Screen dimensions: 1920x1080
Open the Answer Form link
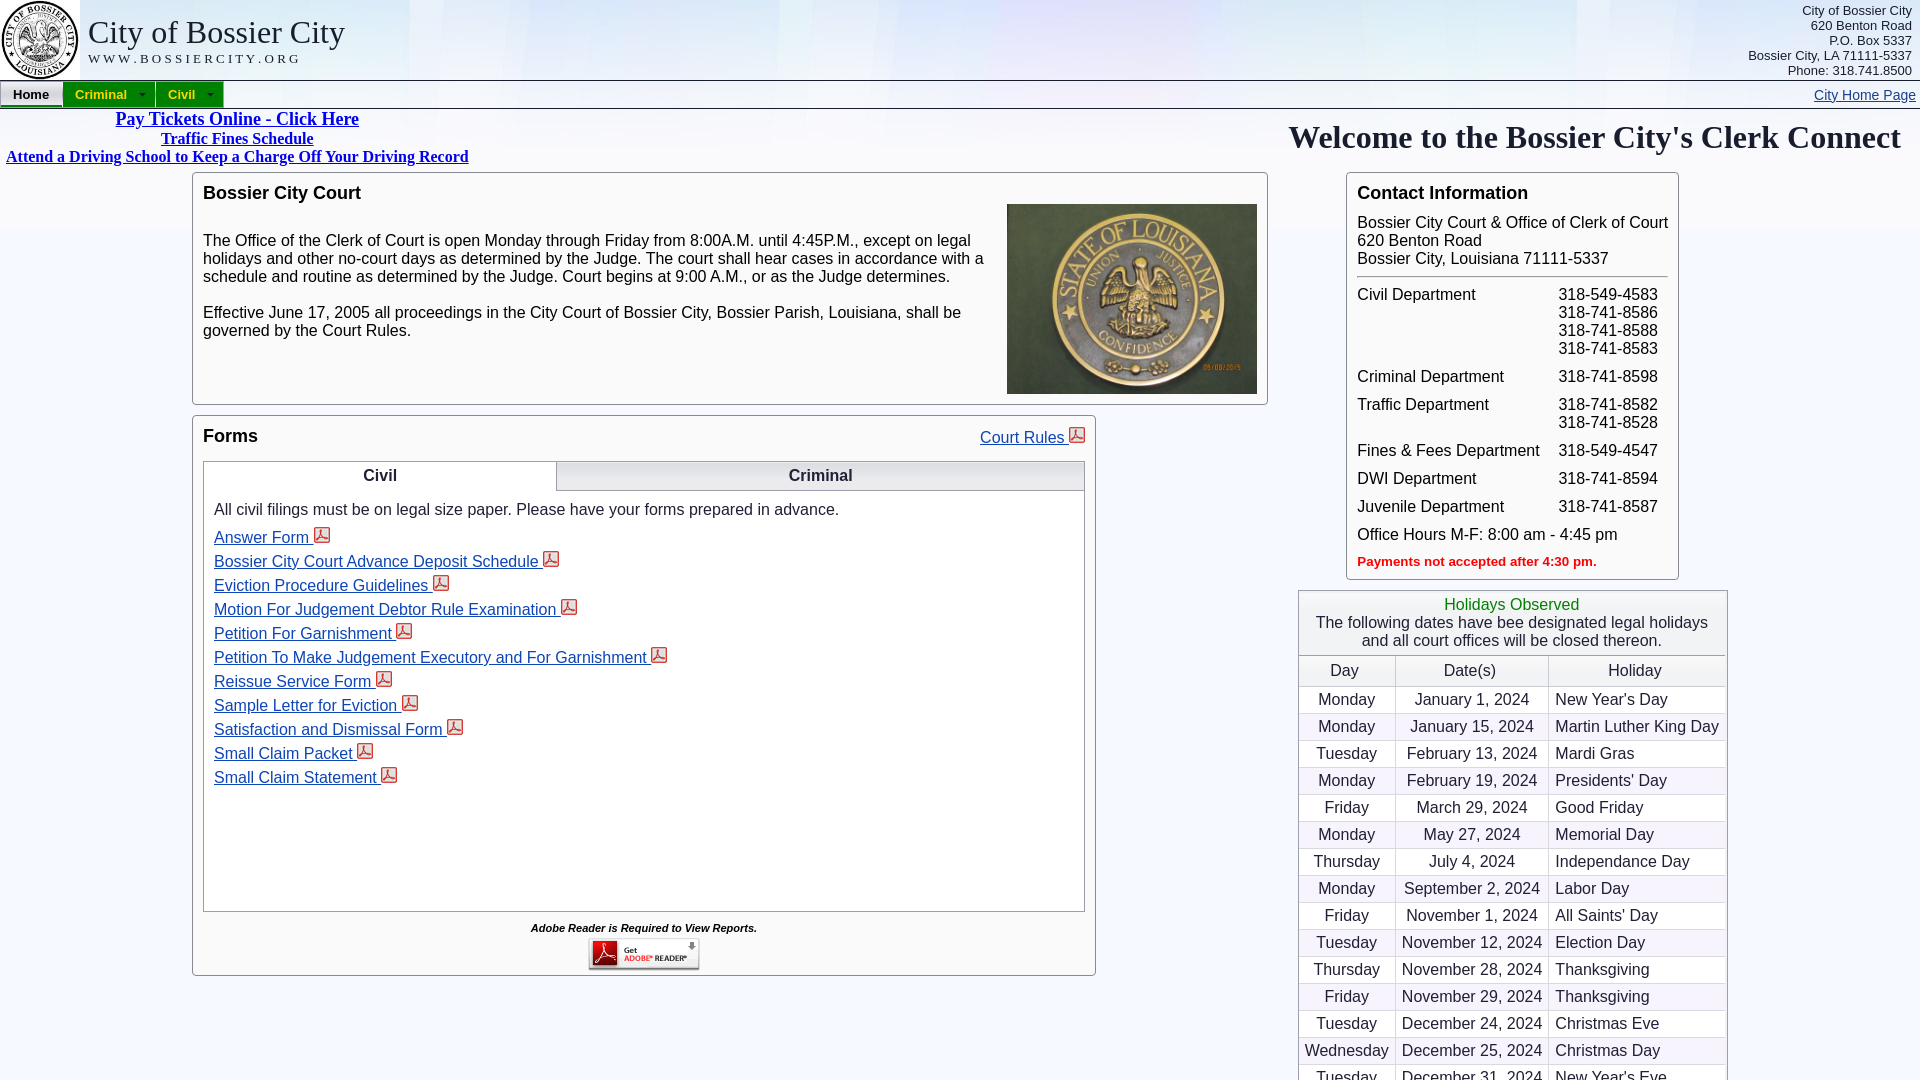[261, 538]
